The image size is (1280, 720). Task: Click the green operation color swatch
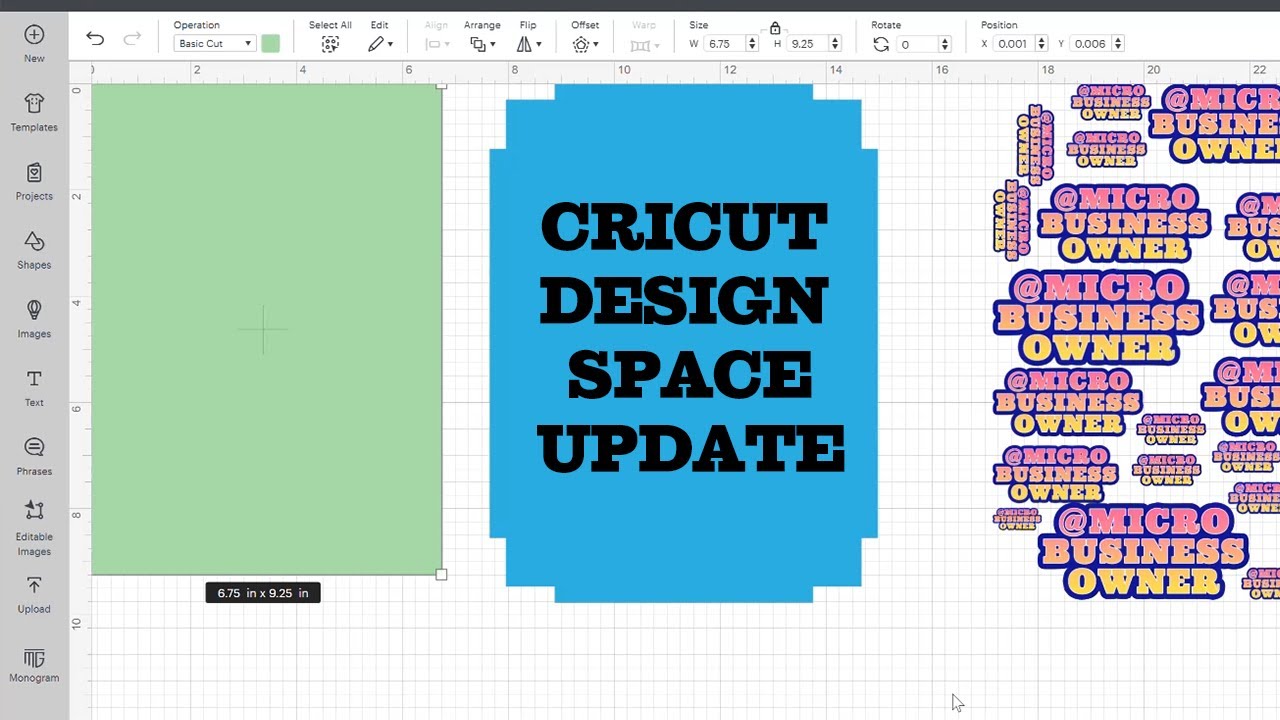[x=271, y=44]
